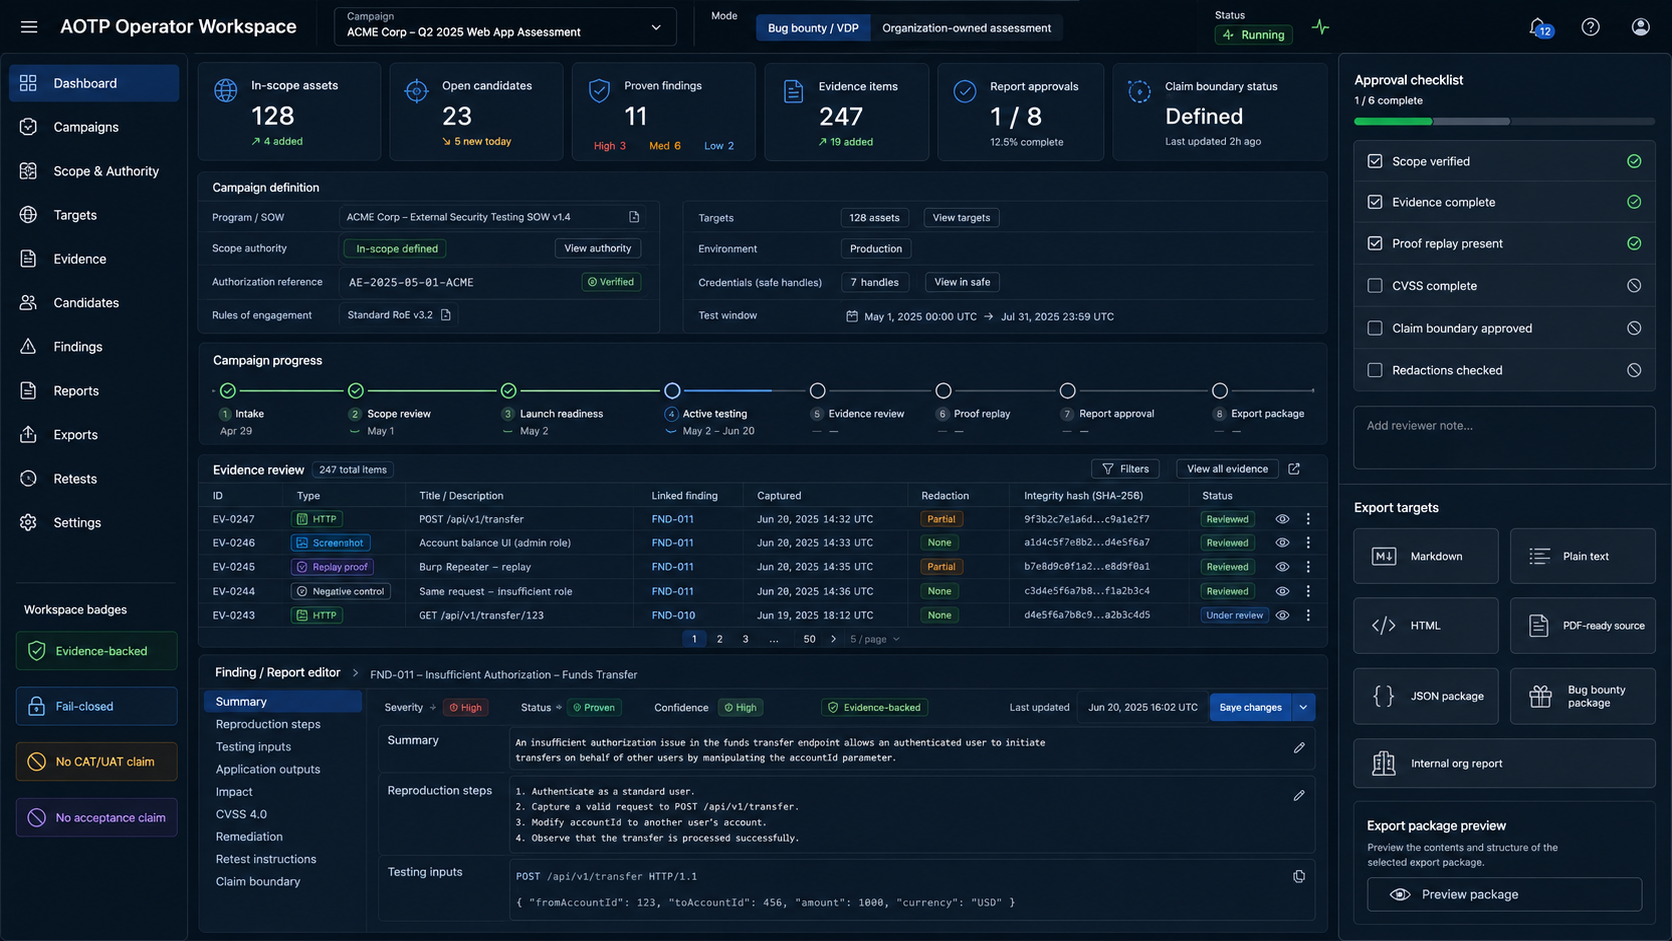Image resolution: width=1672 pixels, height=941 pixels.
Task: Open notifications bell with 12 badge
Action: (x=1539, y=27)
